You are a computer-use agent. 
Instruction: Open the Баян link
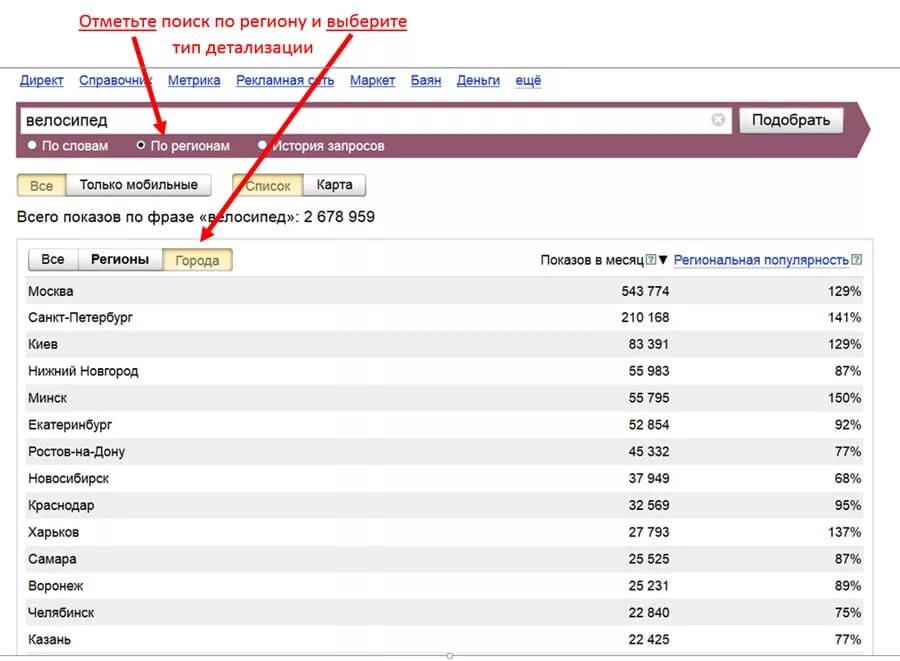426,80
